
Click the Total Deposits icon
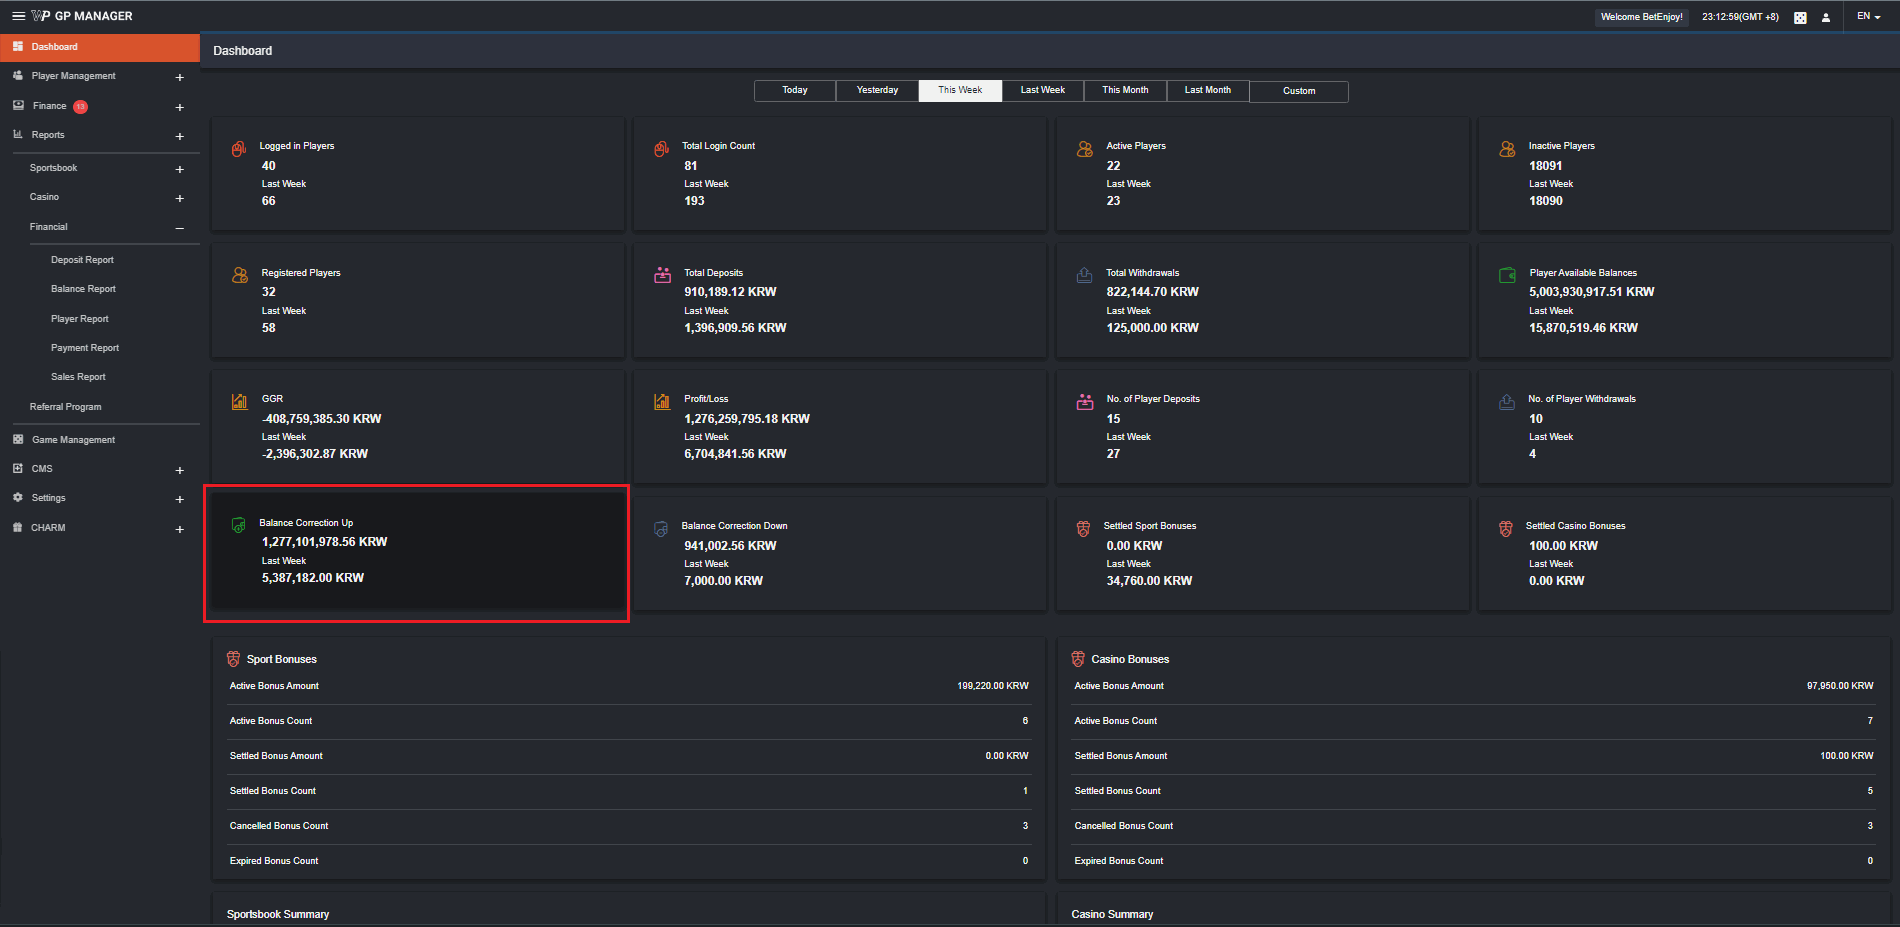tap(662, 275)
